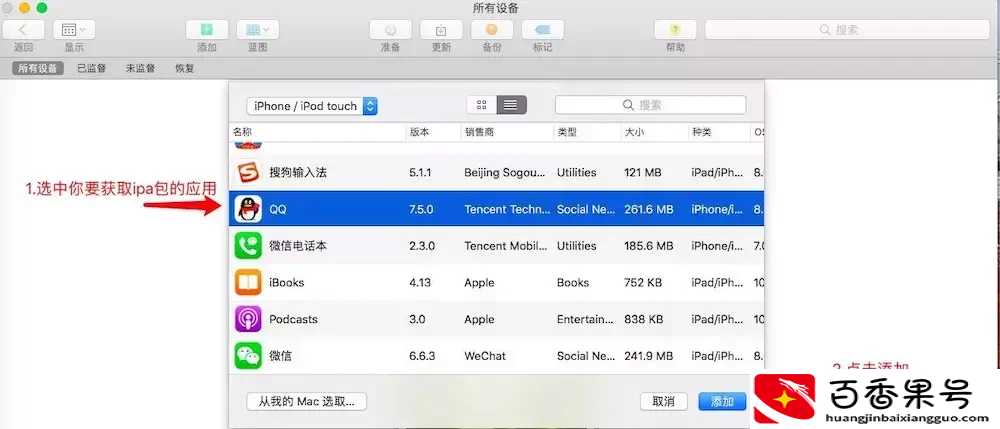Viewport: 1000px width, 429px height.
Task: Open the iPhone / iPod touch dropdown
Action: click(x=312, y=106)
